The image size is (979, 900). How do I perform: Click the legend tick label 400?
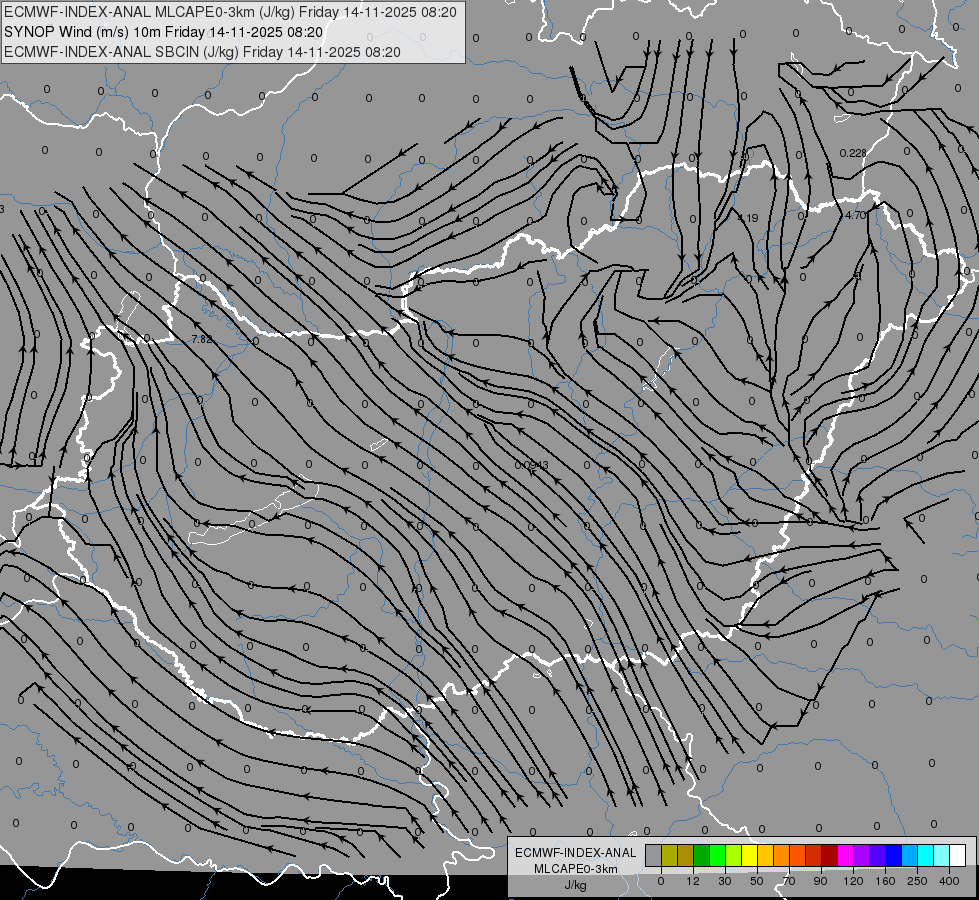click(949, 881)
